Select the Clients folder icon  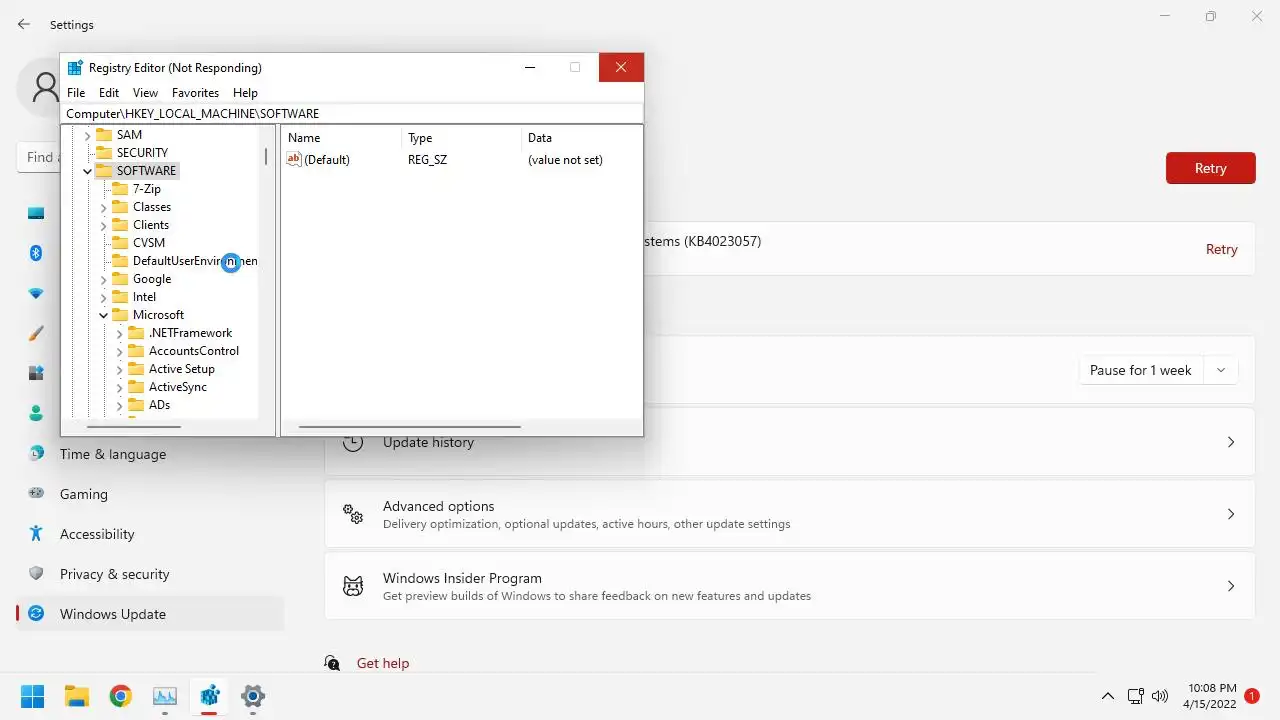click(x=119, y=224)
